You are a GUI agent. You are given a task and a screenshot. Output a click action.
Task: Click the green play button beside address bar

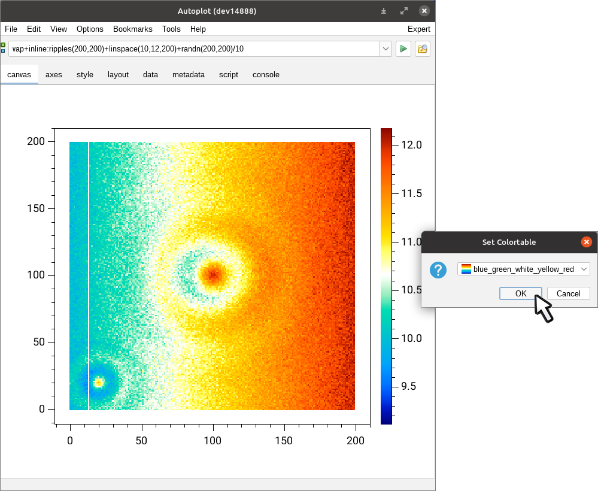403,49
